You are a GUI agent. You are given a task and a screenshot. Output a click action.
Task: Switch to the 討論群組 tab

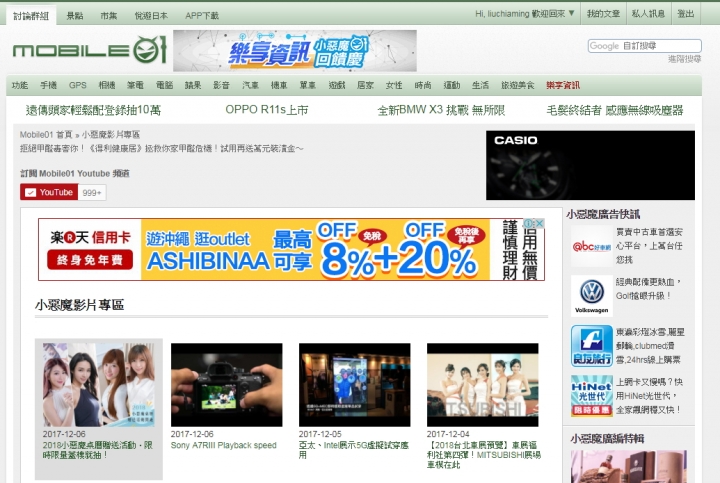coord(31,16)
